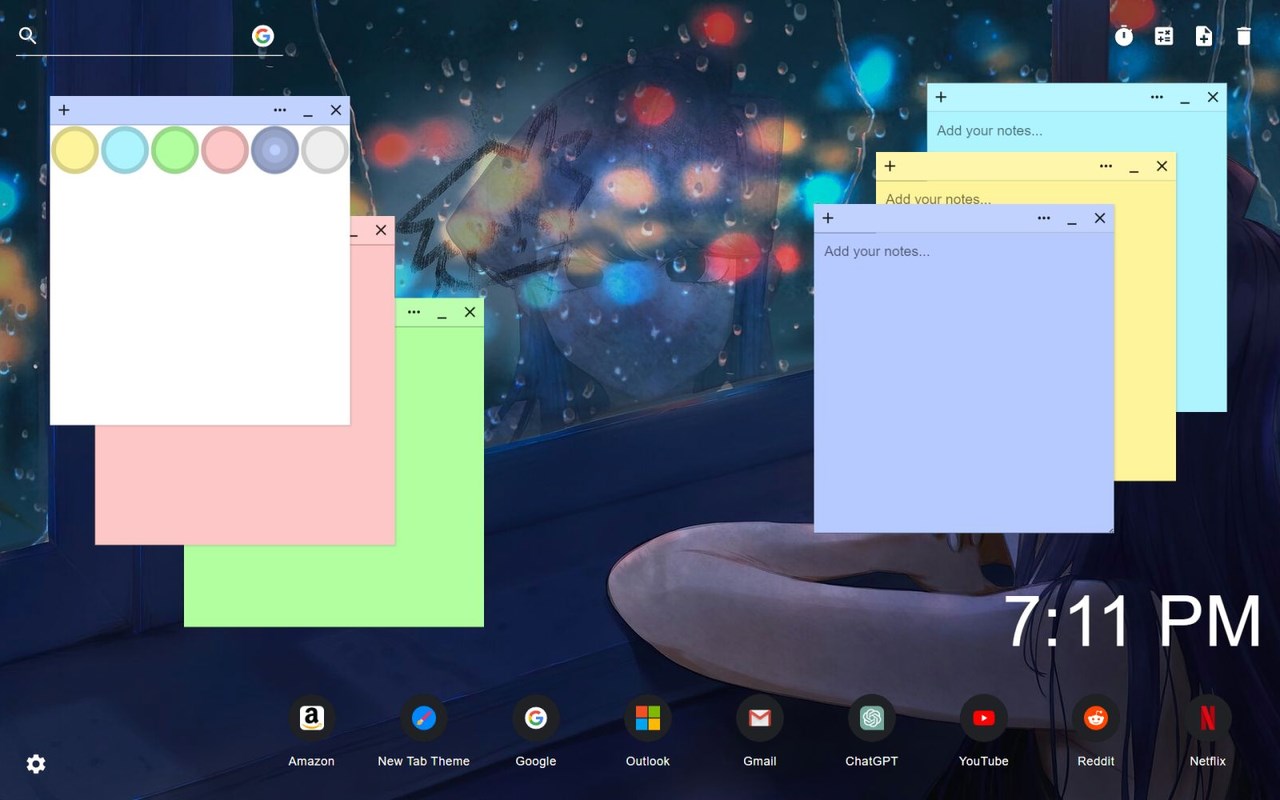Create a new note with the page-plus icon

pos(1204,36)
